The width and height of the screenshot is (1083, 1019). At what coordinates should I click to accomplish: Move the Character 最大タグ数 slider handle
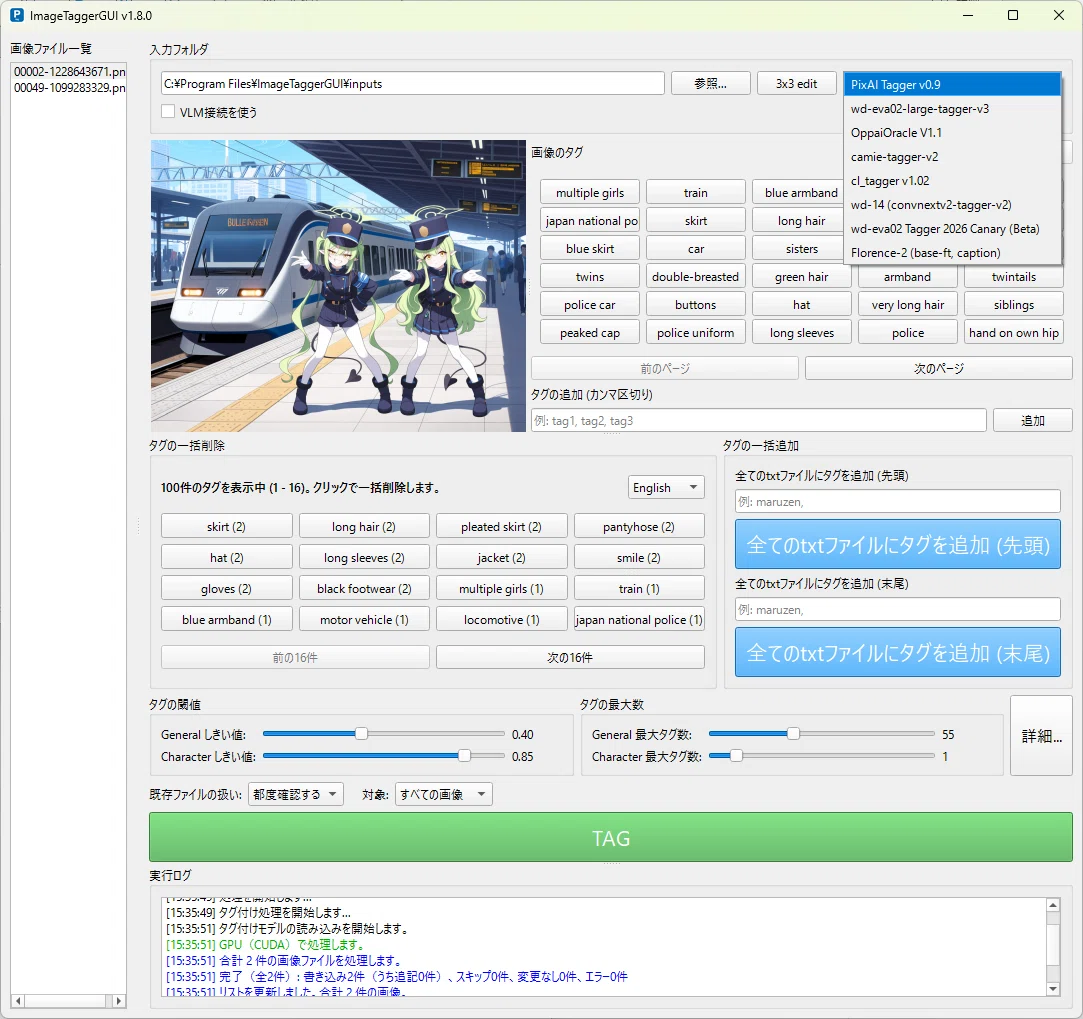(736, 756)
